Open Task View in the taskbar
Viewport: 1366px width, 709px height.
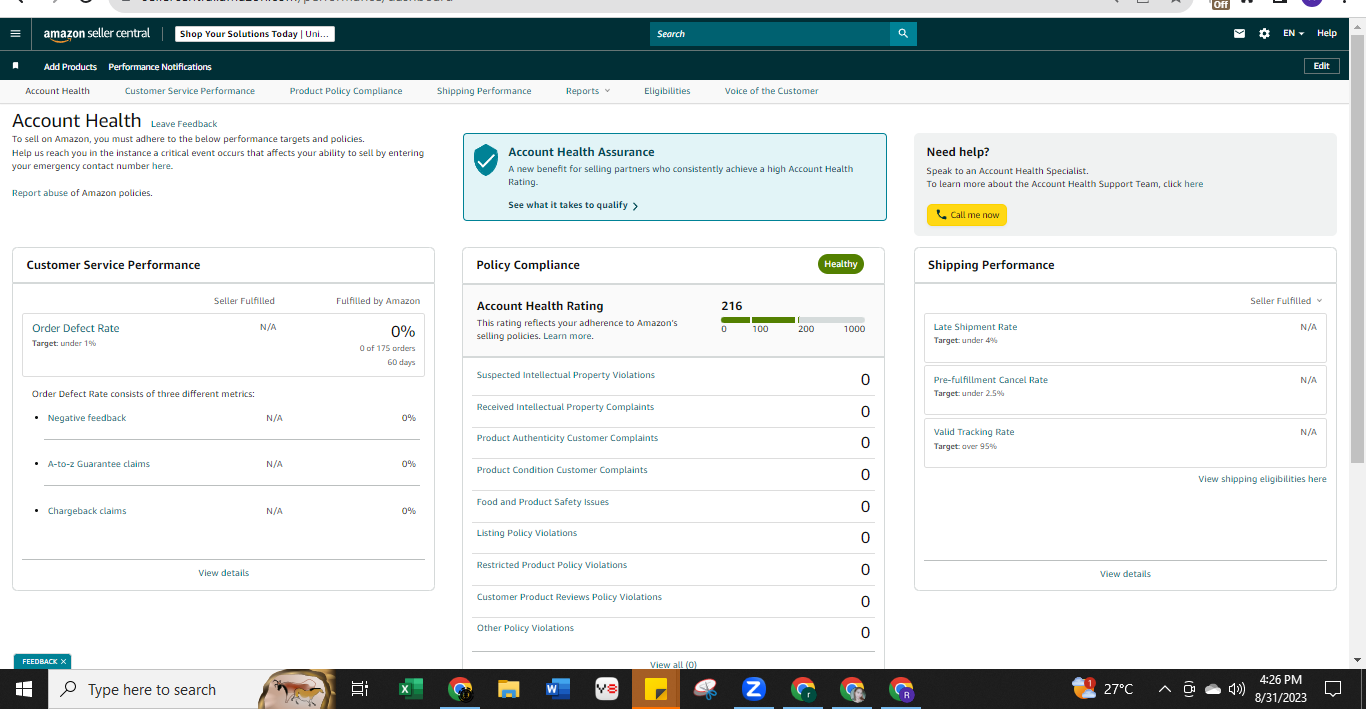click(360, 689)
